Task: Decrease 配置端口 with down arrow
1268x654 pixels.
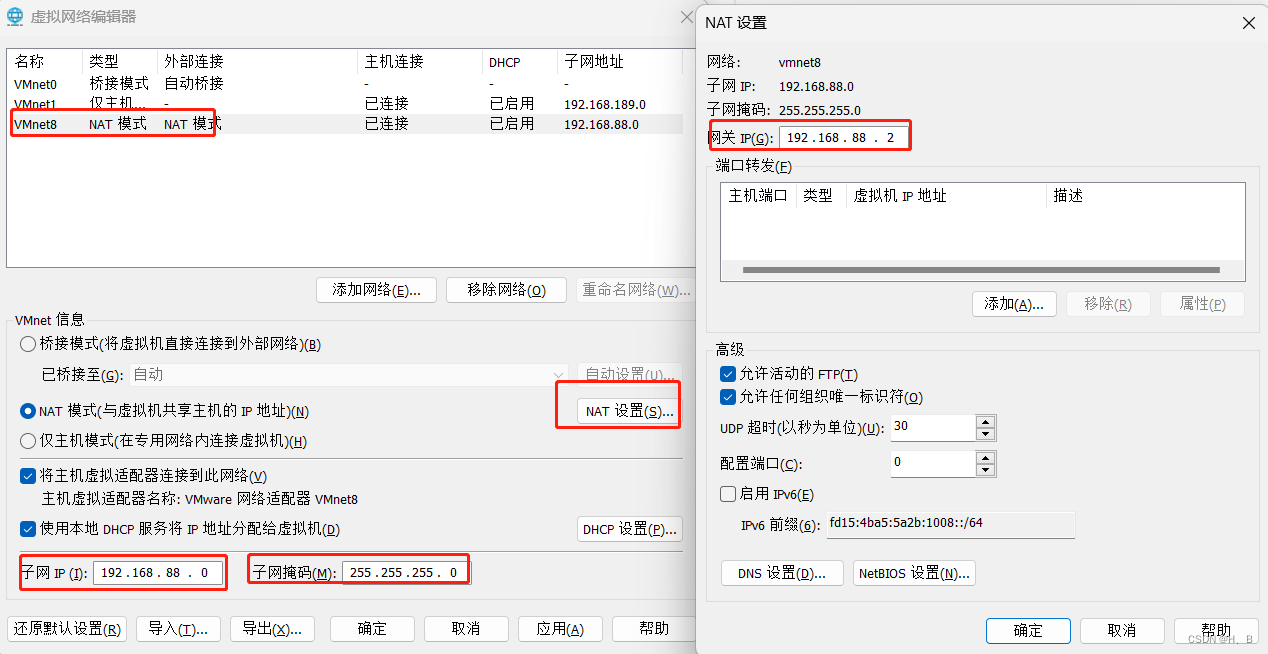Action: click(x=986, y=470)
